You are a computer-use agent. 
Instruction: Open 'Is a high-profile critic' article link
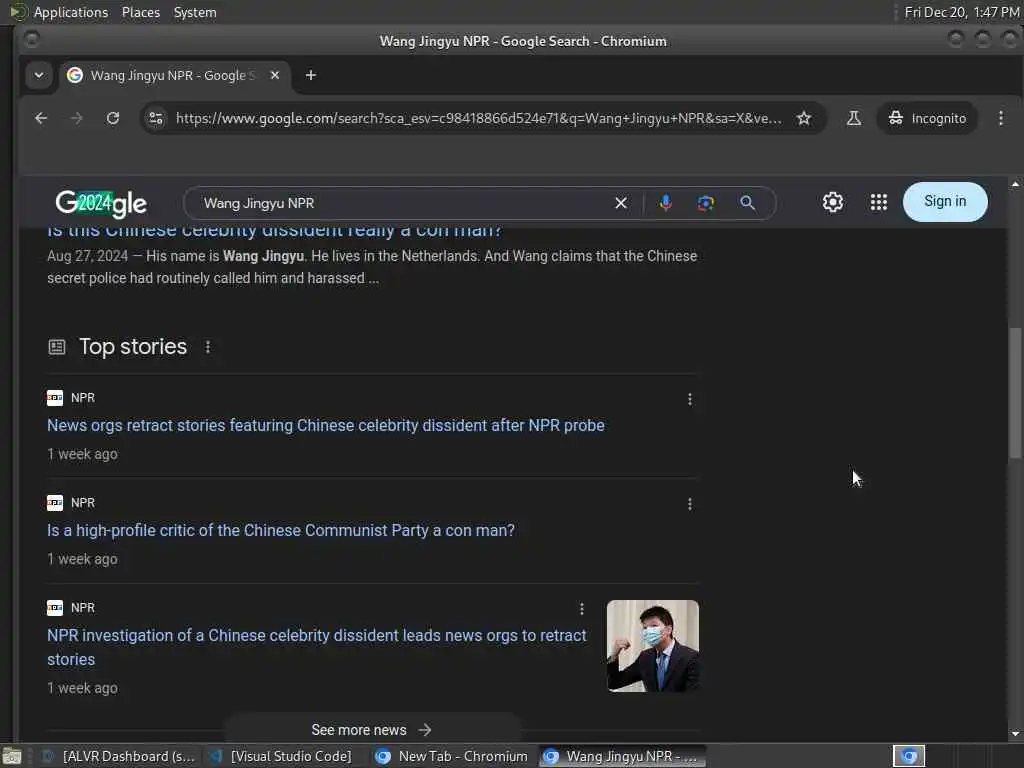point(280,530)
